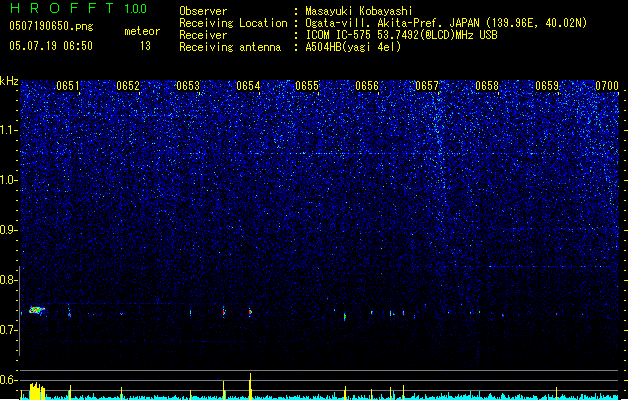Click the 1.0 kHz axis label
The image size is (629, 400).
(9, 180)
